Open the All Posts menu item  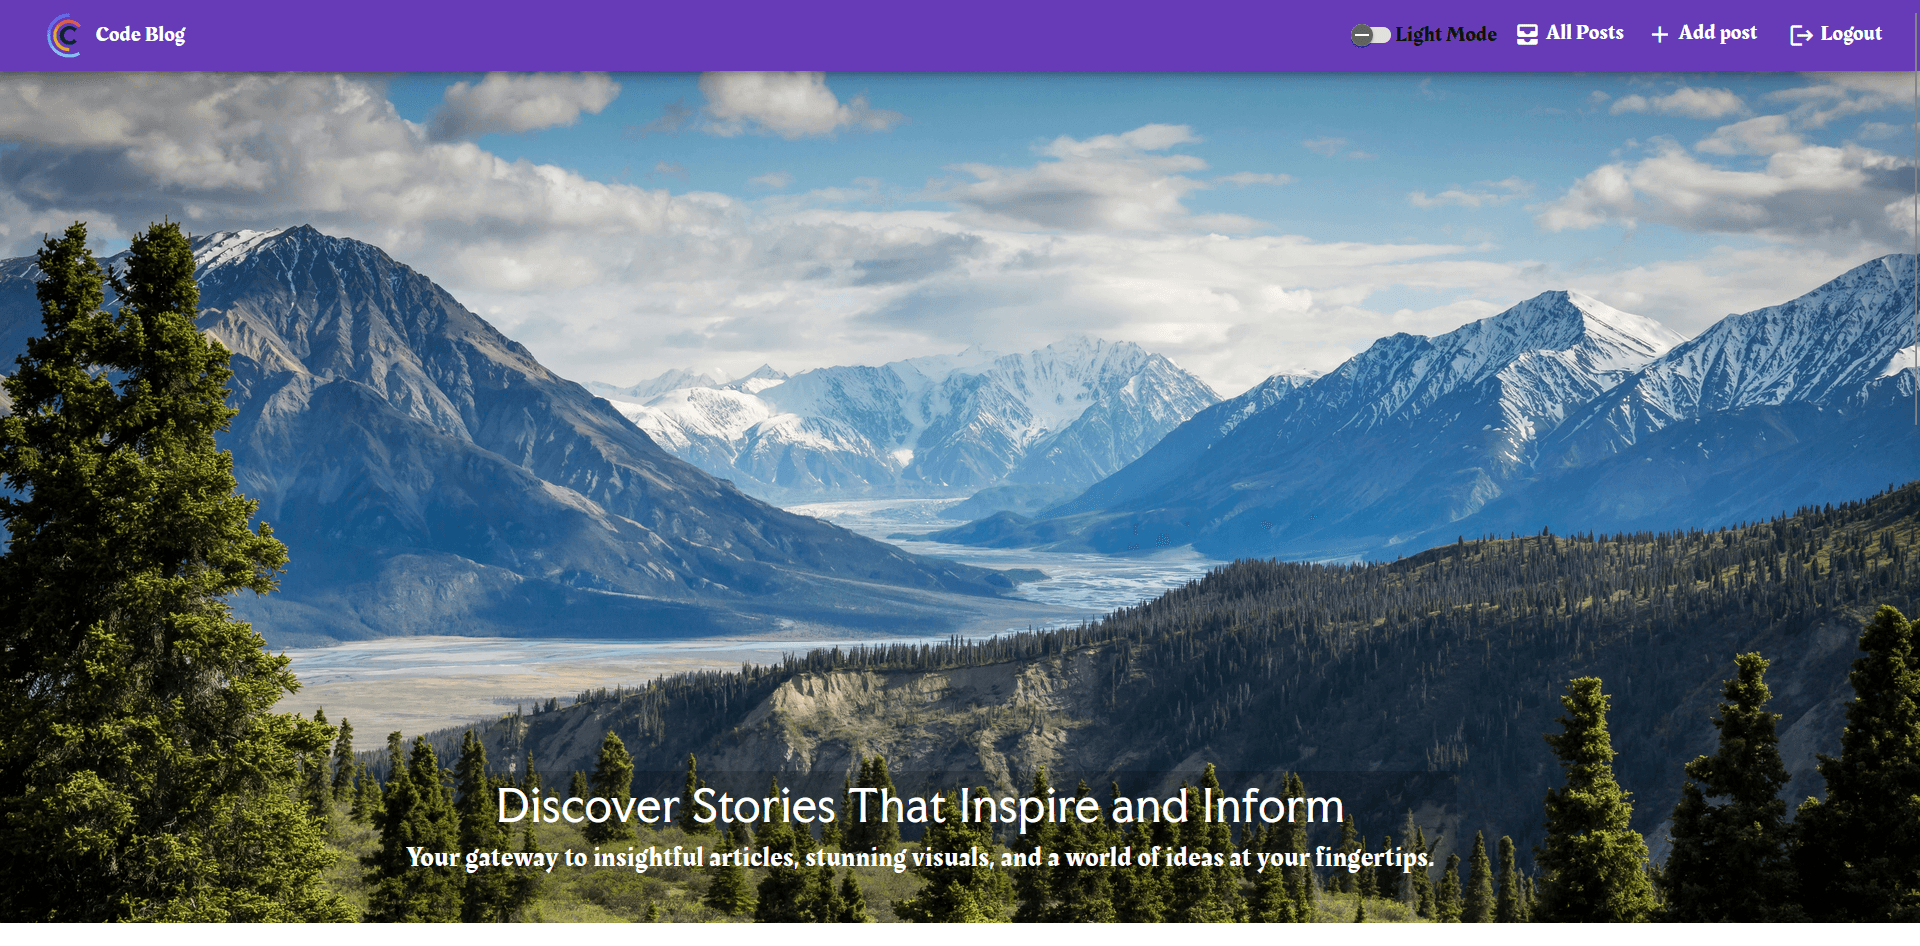pos(1584,33)
